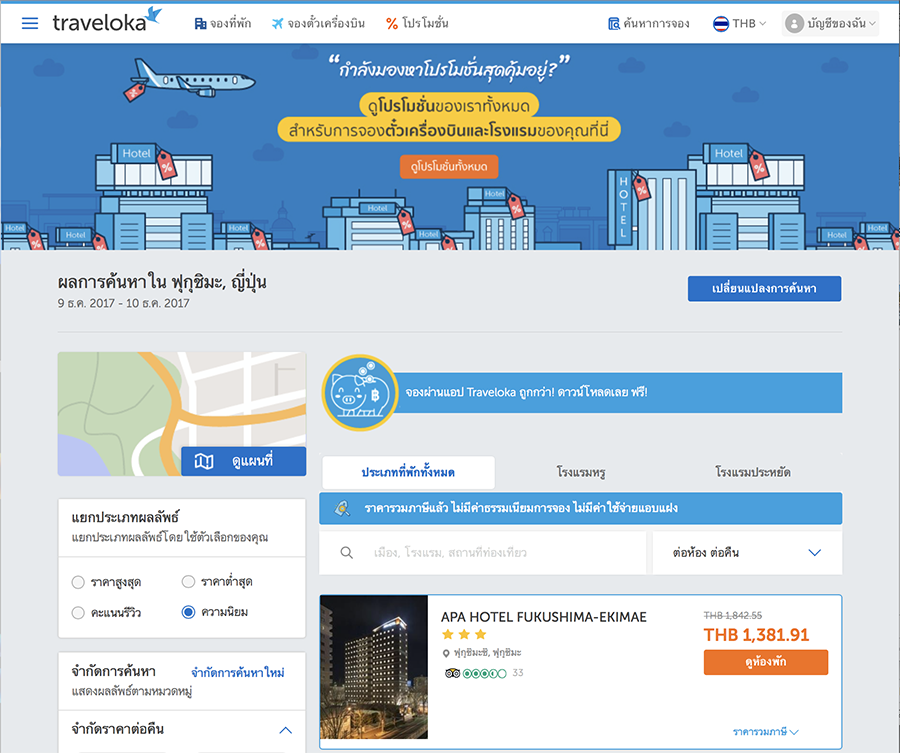This screenshot has width=900, height=753.
Task: Switch to the ประเภทที่พักทั้งหมด tab
Action: click(x=408, y=472)
